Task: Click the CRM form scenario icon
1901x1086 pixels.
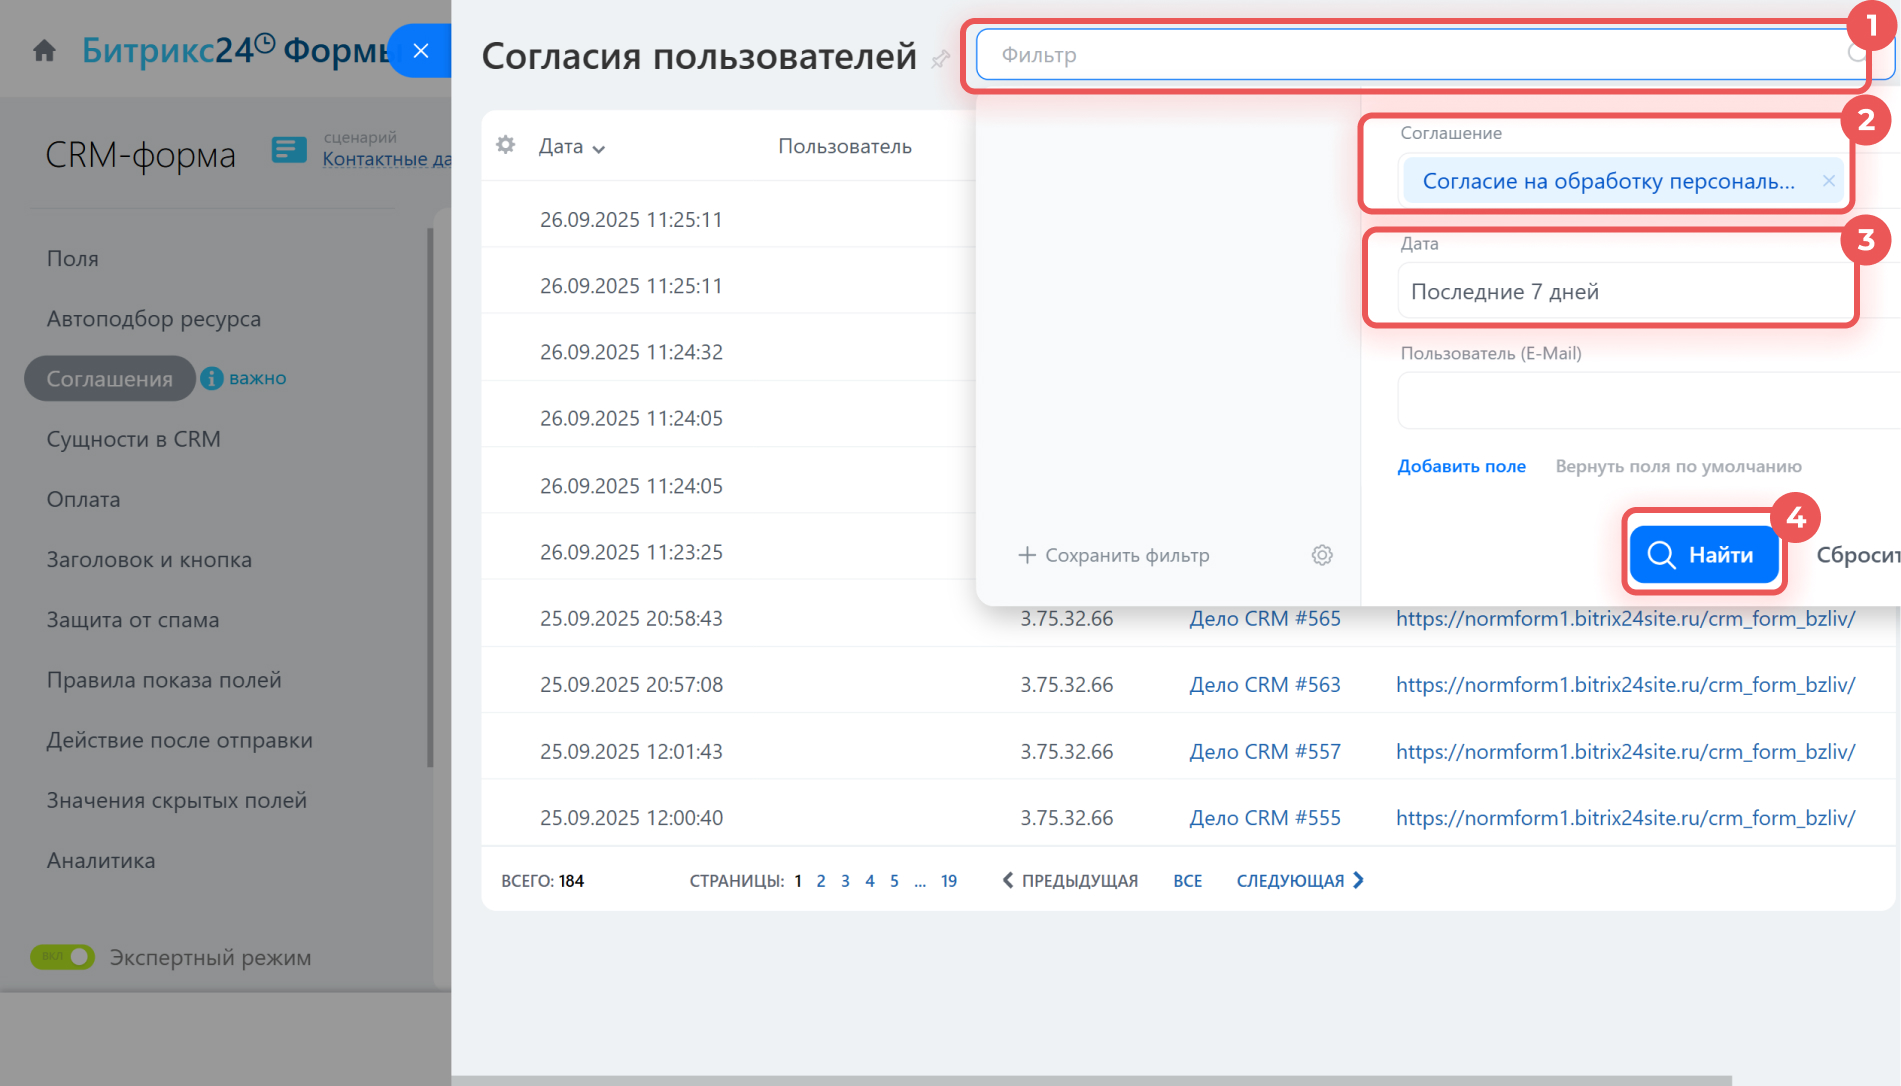Action: [289, 149]
